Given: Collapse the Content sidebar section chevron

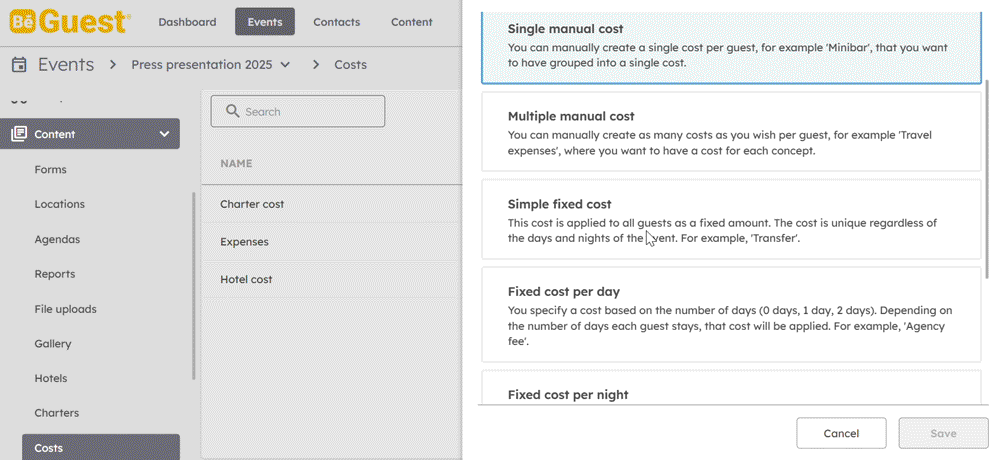Looking at the screenshot, I should 165,134.
